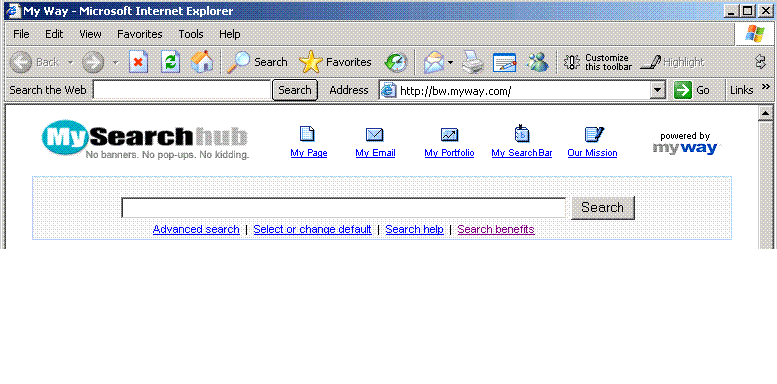The image size is (777, 384).
Task: Expand the Address bar dropdown
Action: (x=658, y=90)
